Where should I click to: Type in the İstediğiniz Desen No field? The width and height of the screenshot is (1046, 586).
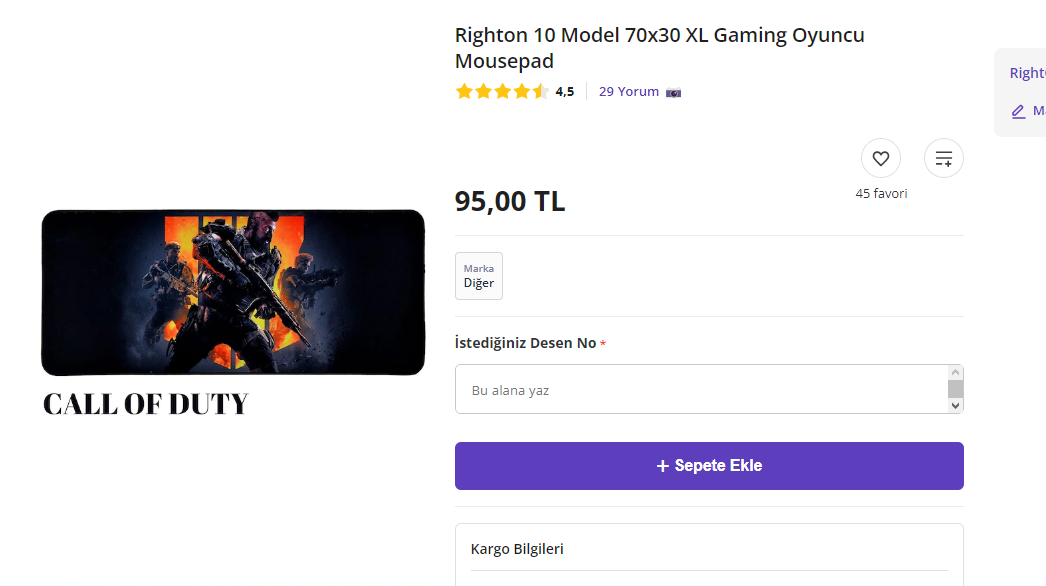[700, 389]
